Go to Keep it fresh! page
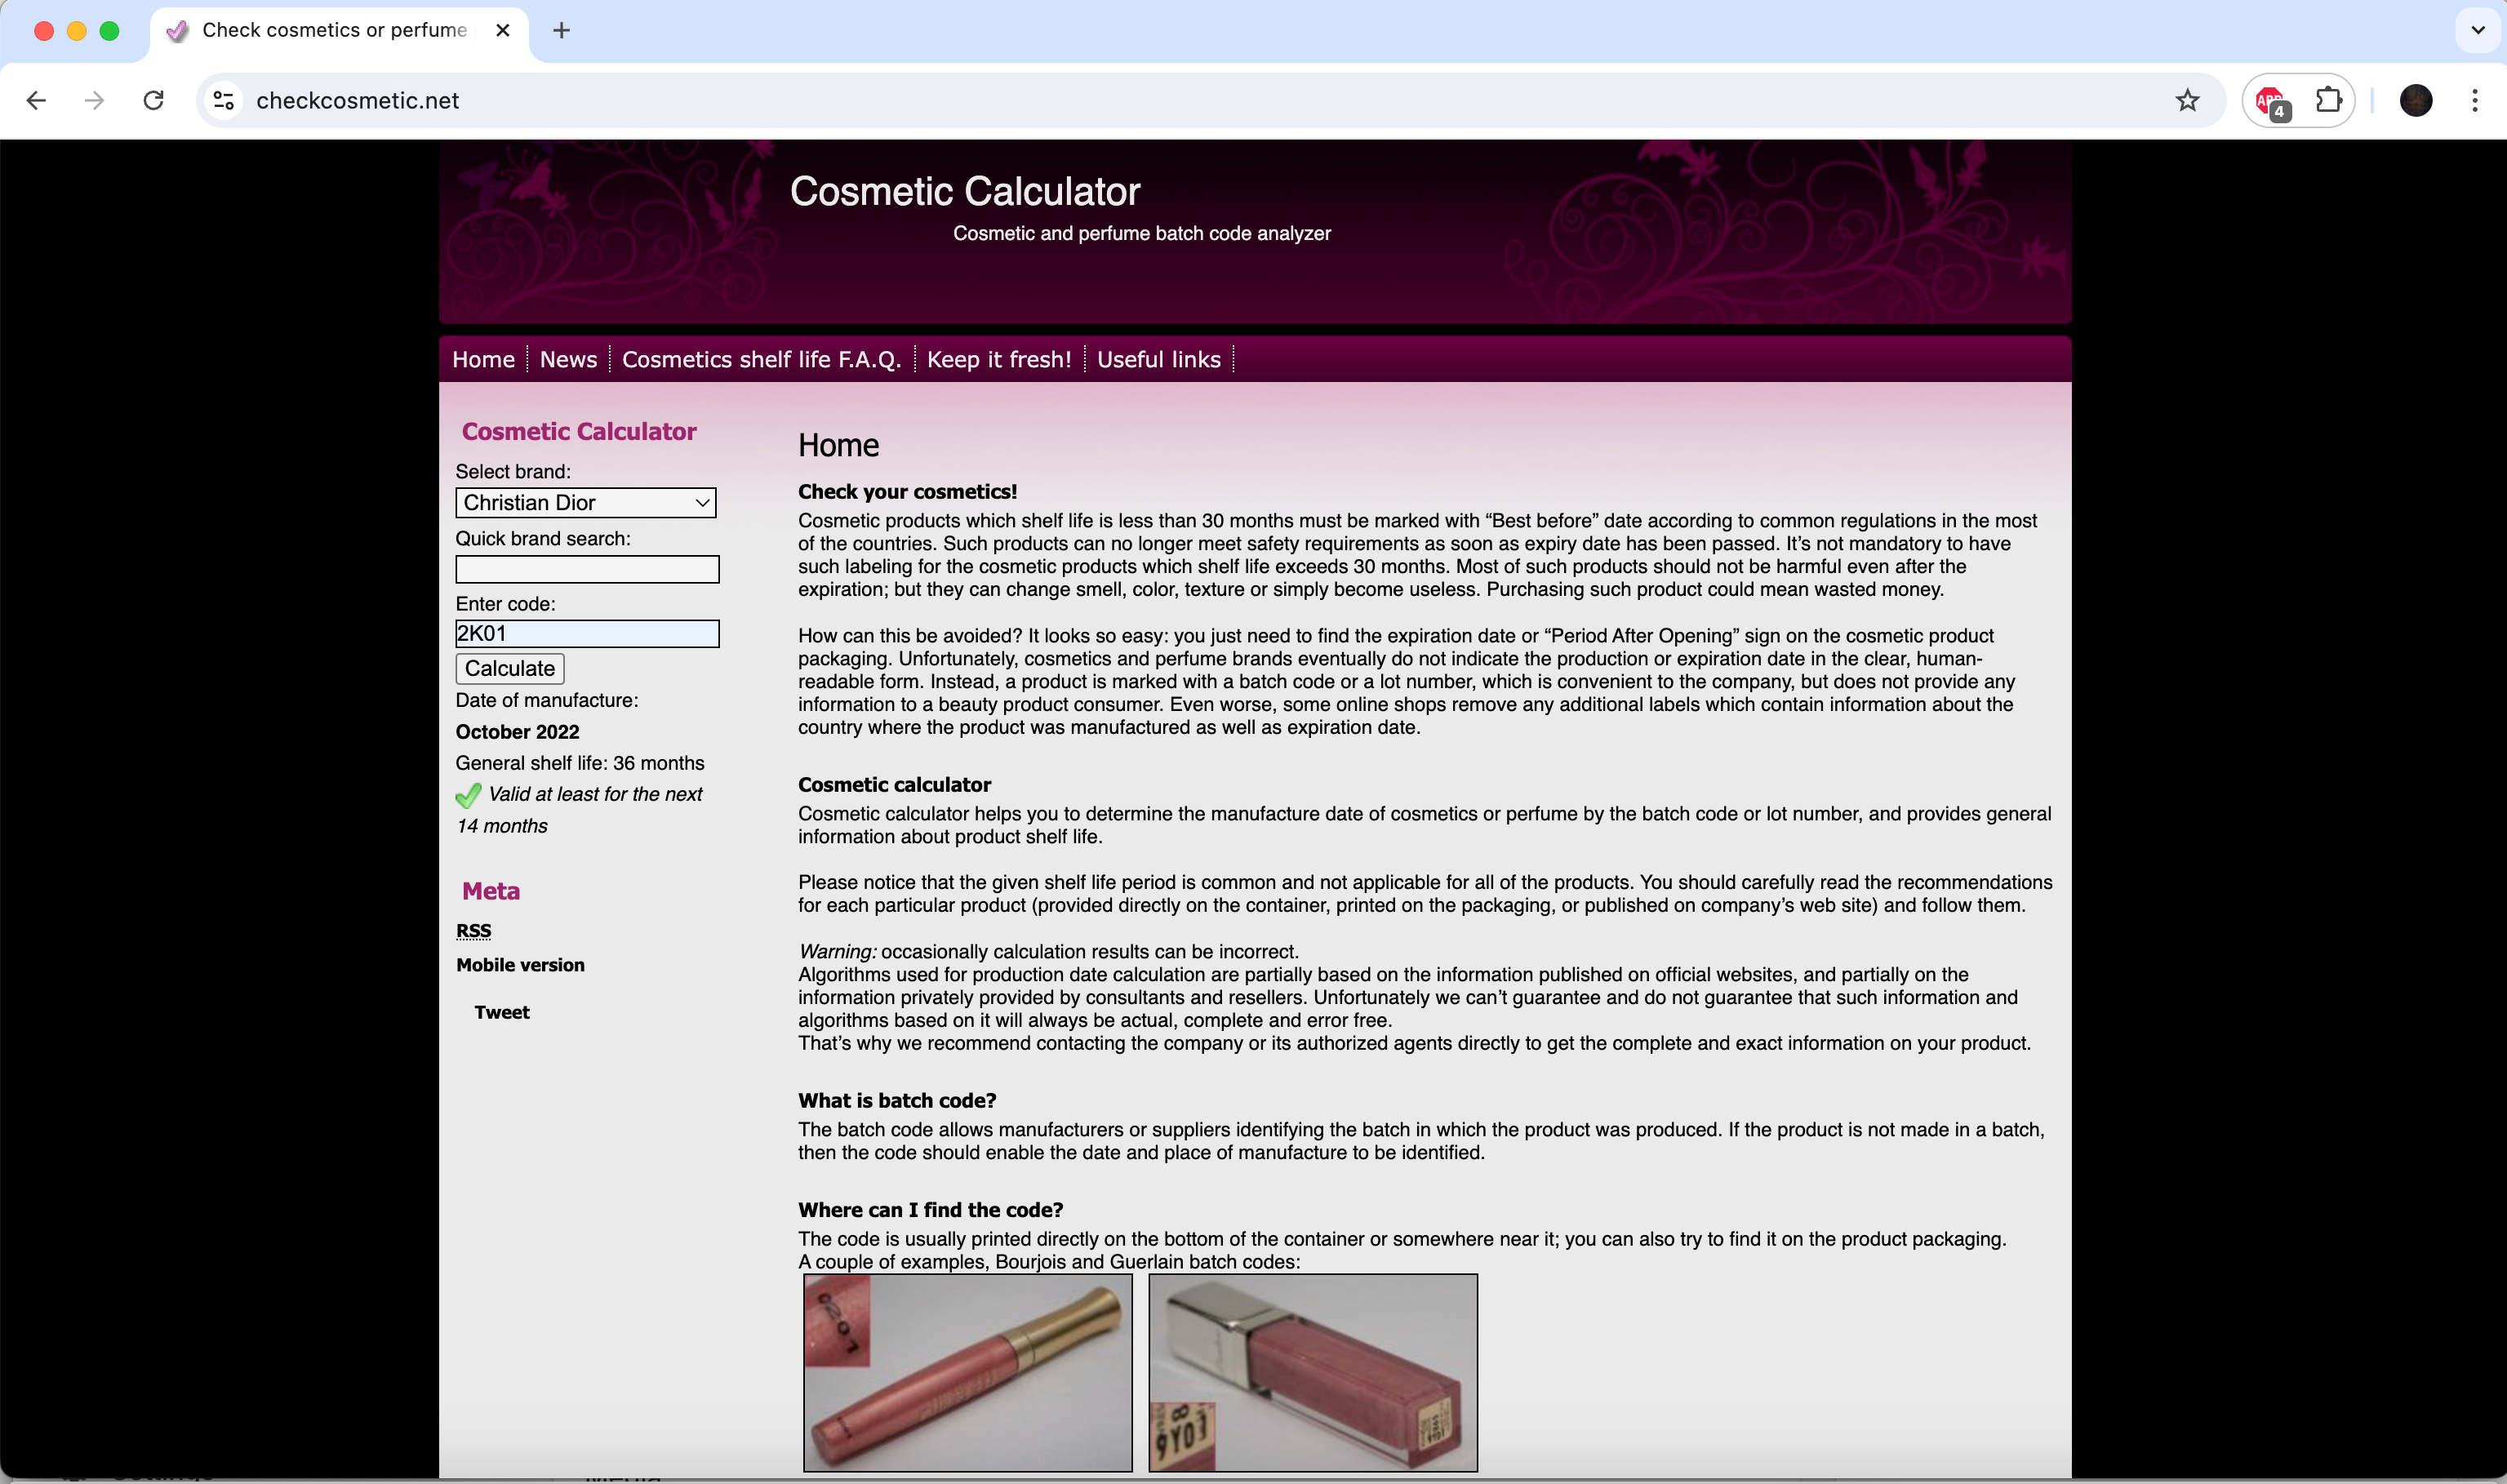 point(998,359)
